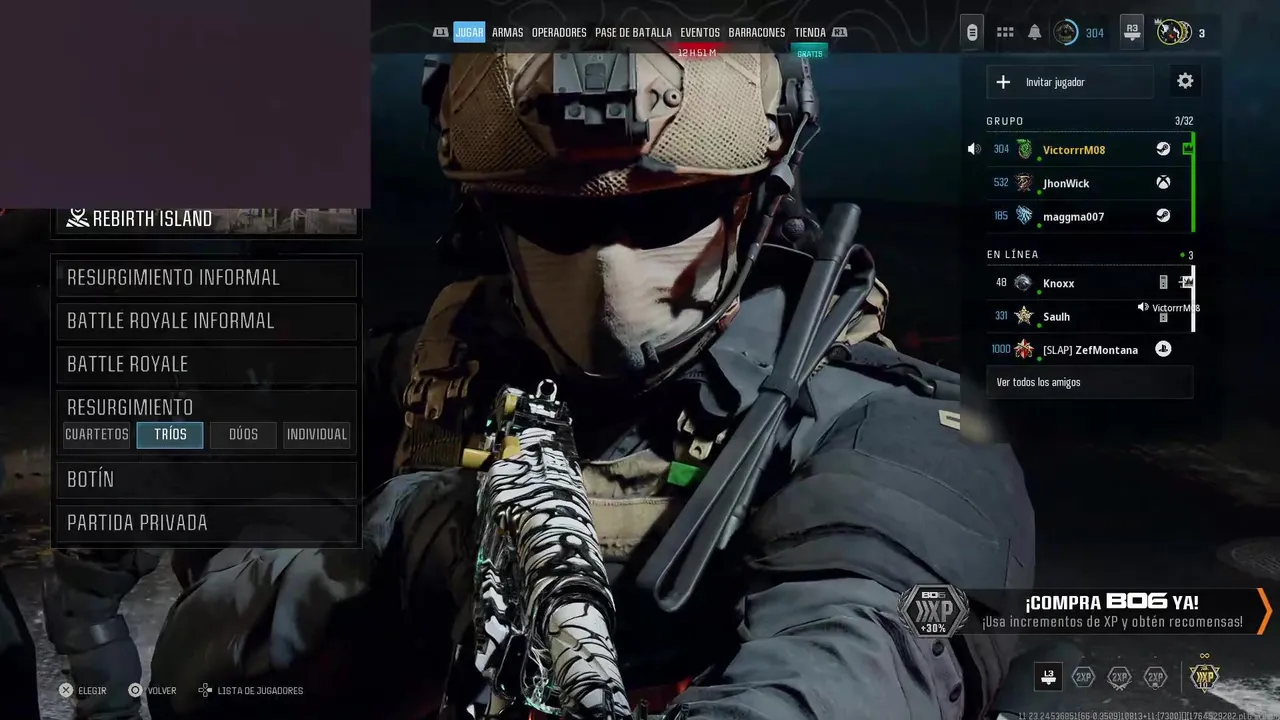Click maggma007's blue rank emblem

[x=1024, y=216]
